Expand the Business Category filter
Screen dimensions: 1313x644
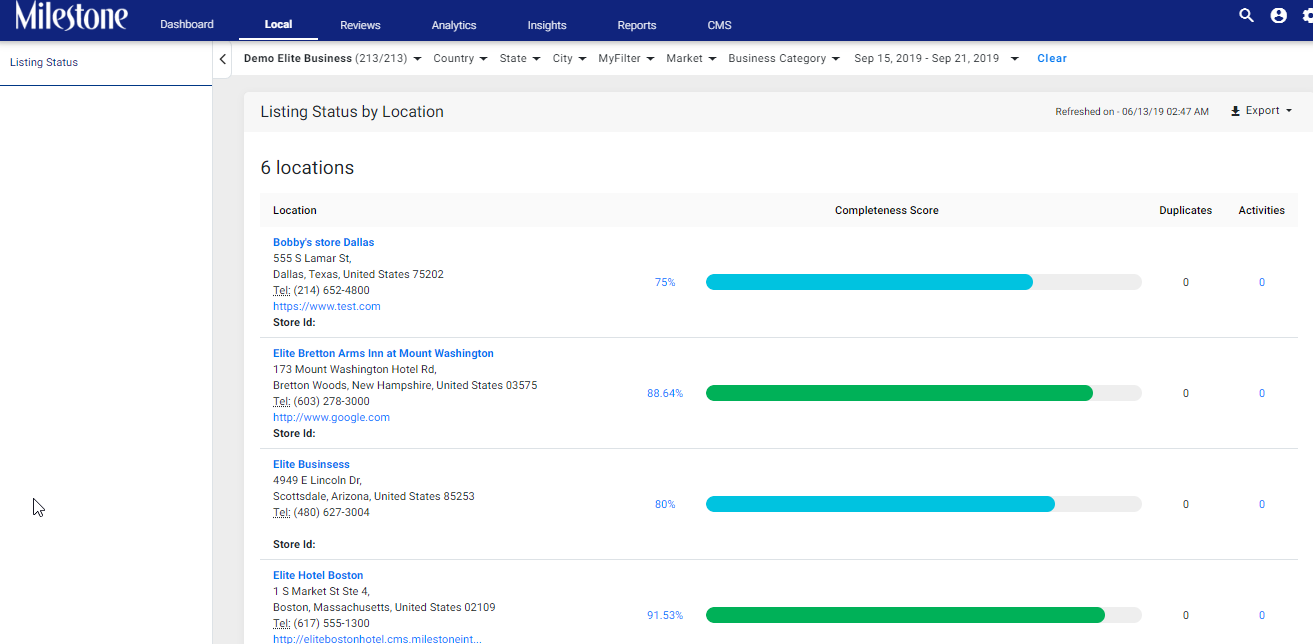pos(784,58)
